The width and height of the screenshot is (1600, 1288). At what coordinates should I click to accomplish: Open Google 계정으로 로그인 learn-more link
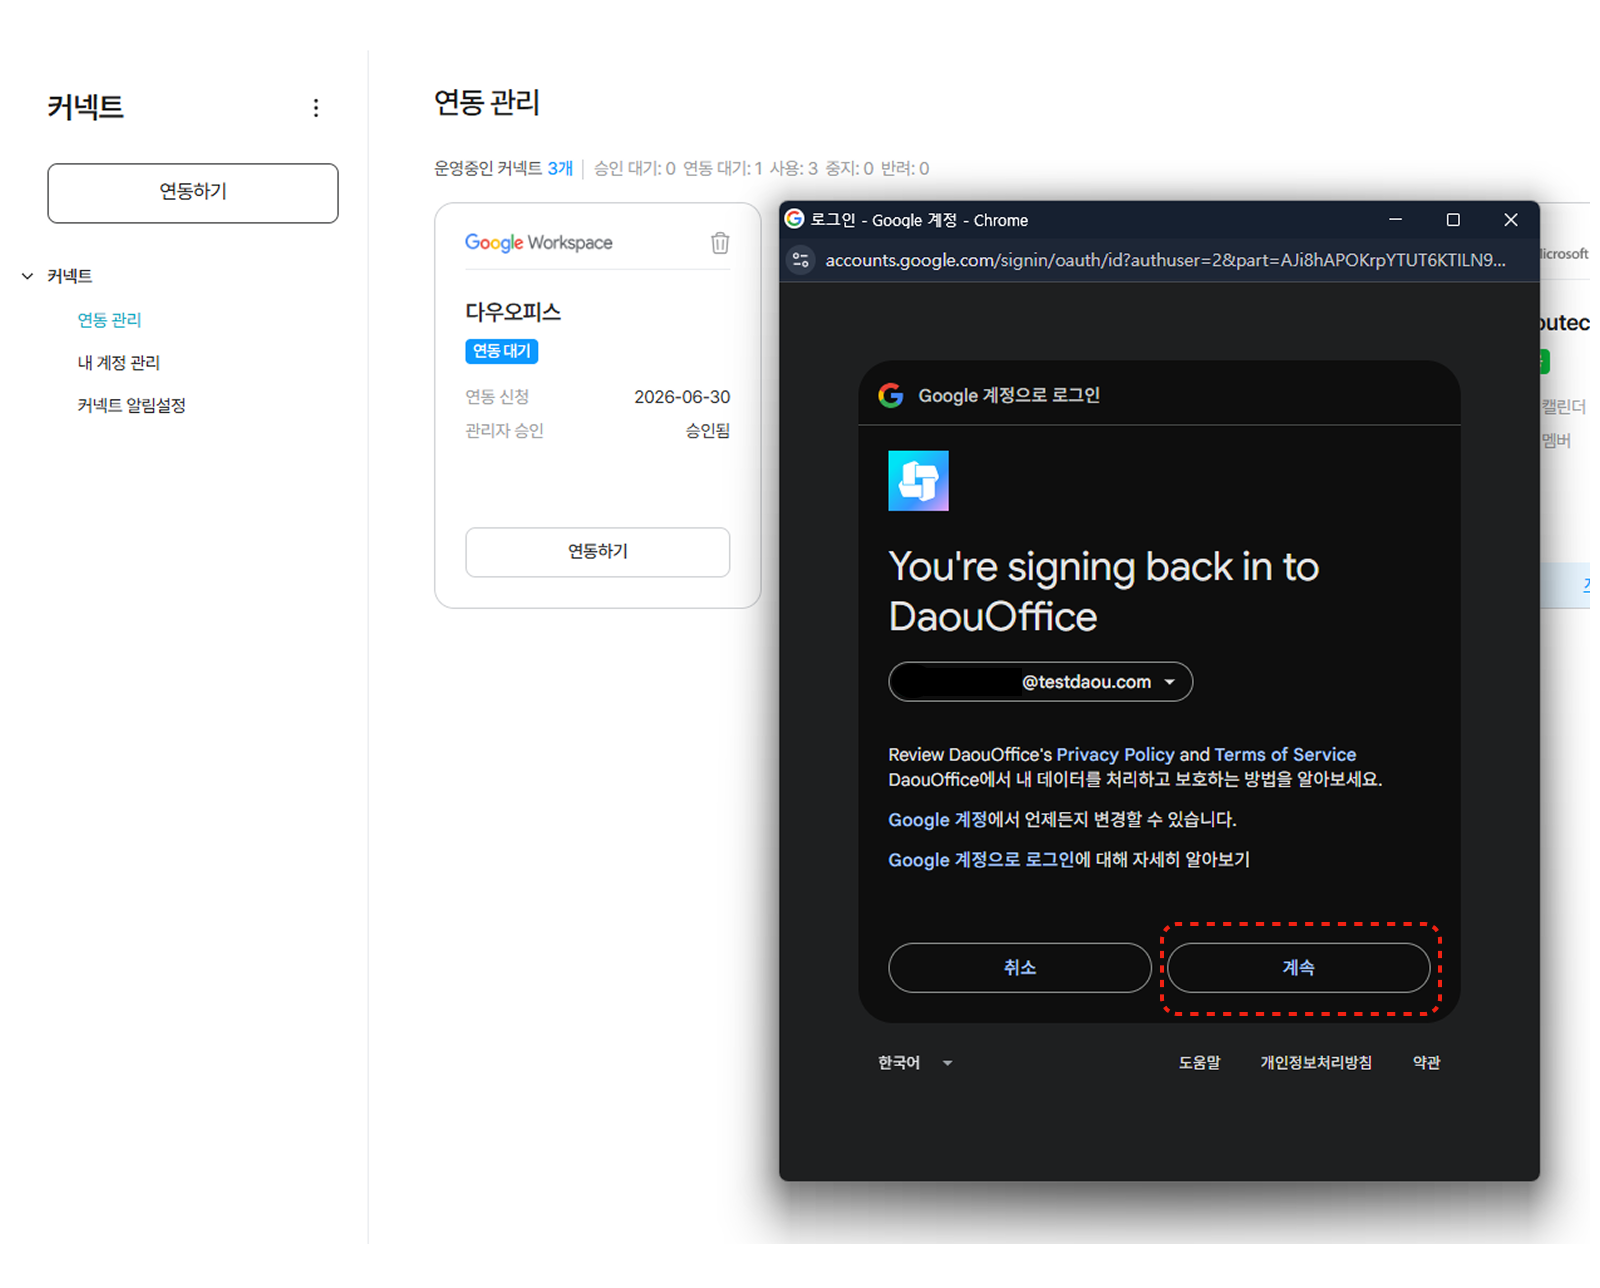click(x=981, y=860)
